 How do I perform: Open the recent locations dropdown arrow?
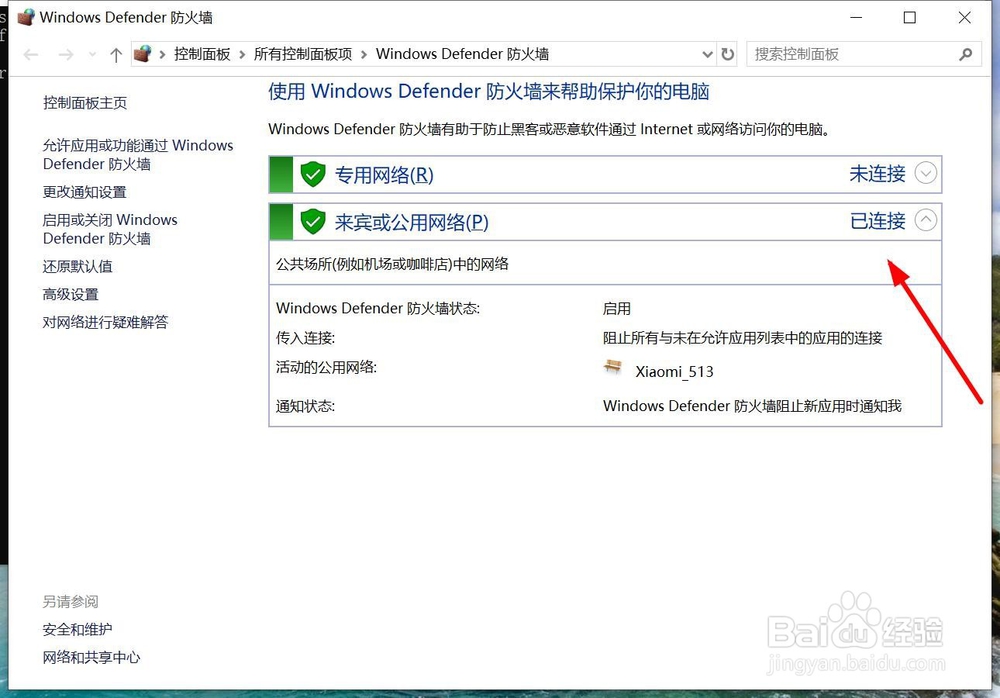pyautogui.click(x=92, y=55)
